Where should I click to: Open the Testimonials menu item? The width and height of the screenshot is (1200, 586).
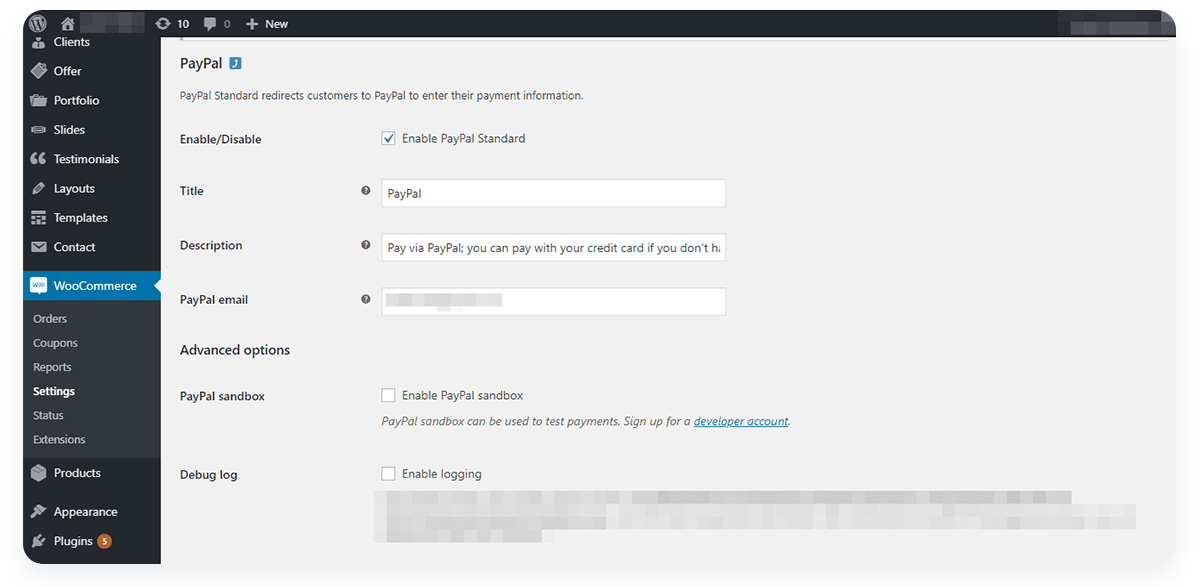click(86, 159)
